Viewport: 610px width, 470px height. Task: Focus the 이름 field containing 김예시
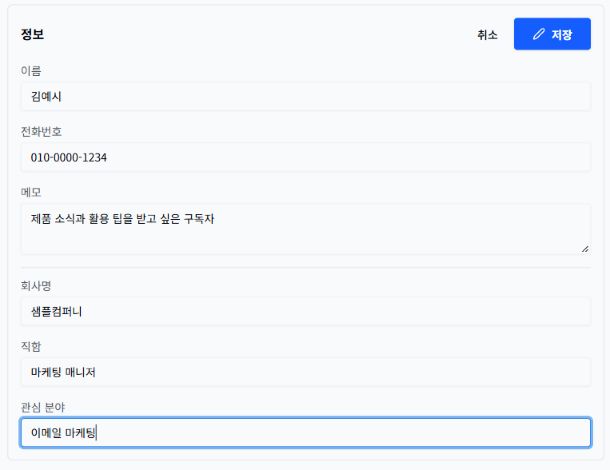click(x=305, y=96)
